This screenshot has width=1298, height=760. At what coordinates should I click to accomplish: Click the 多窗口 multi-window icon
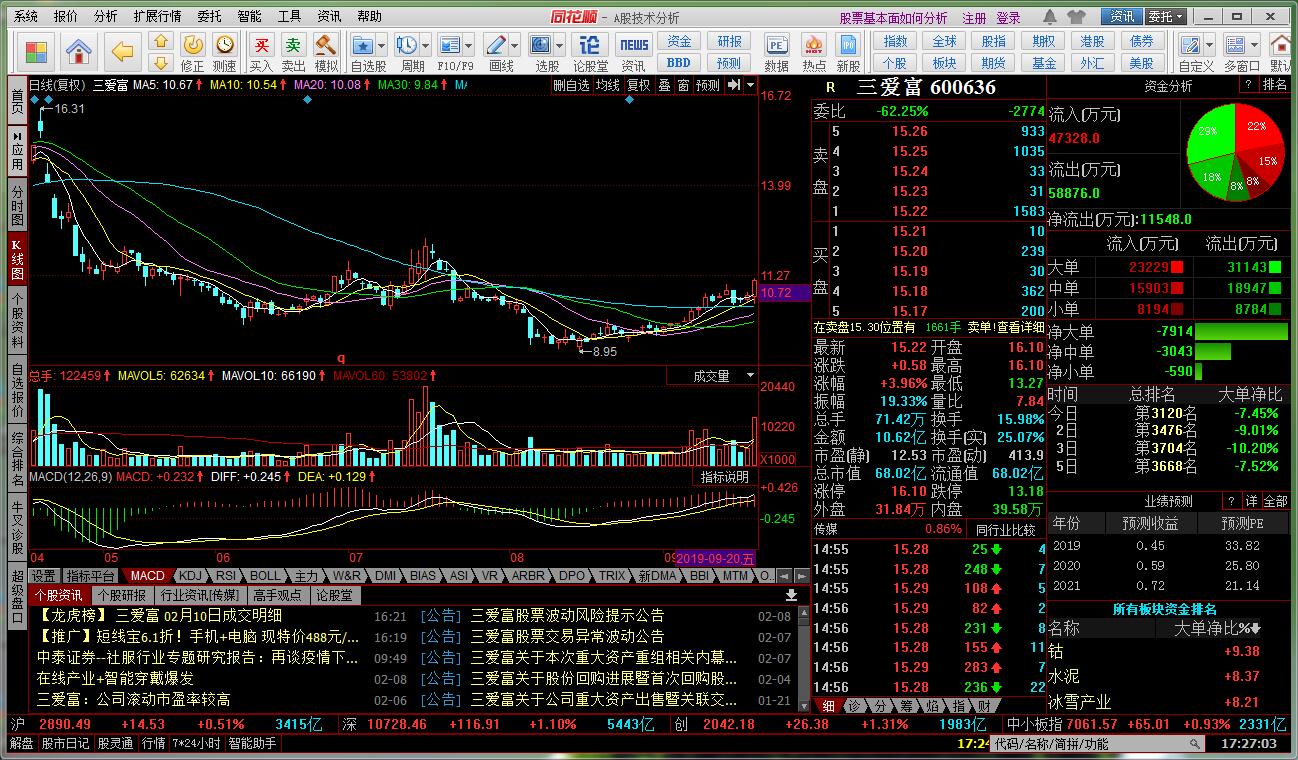(x=1236, y=45)
